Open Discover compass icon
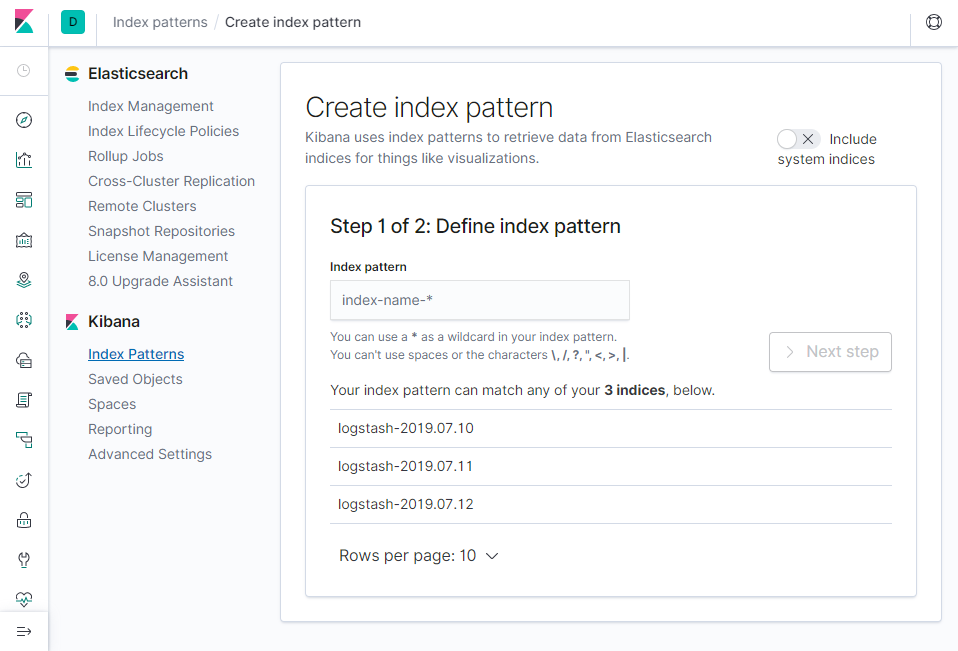The image size is (958, 651). (24, 120)
